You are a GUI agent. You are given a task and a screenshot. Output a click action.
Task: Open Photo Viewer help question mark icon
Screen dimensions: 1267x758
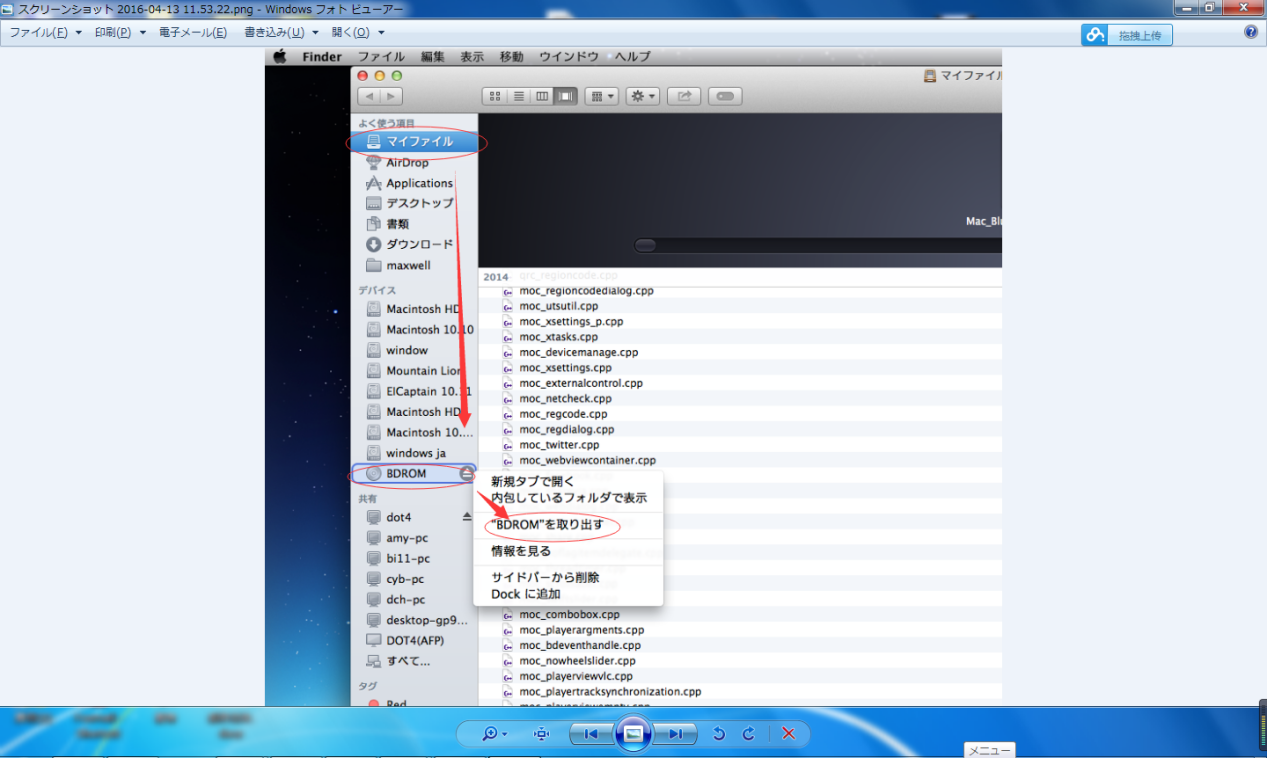click(1250, 32)
